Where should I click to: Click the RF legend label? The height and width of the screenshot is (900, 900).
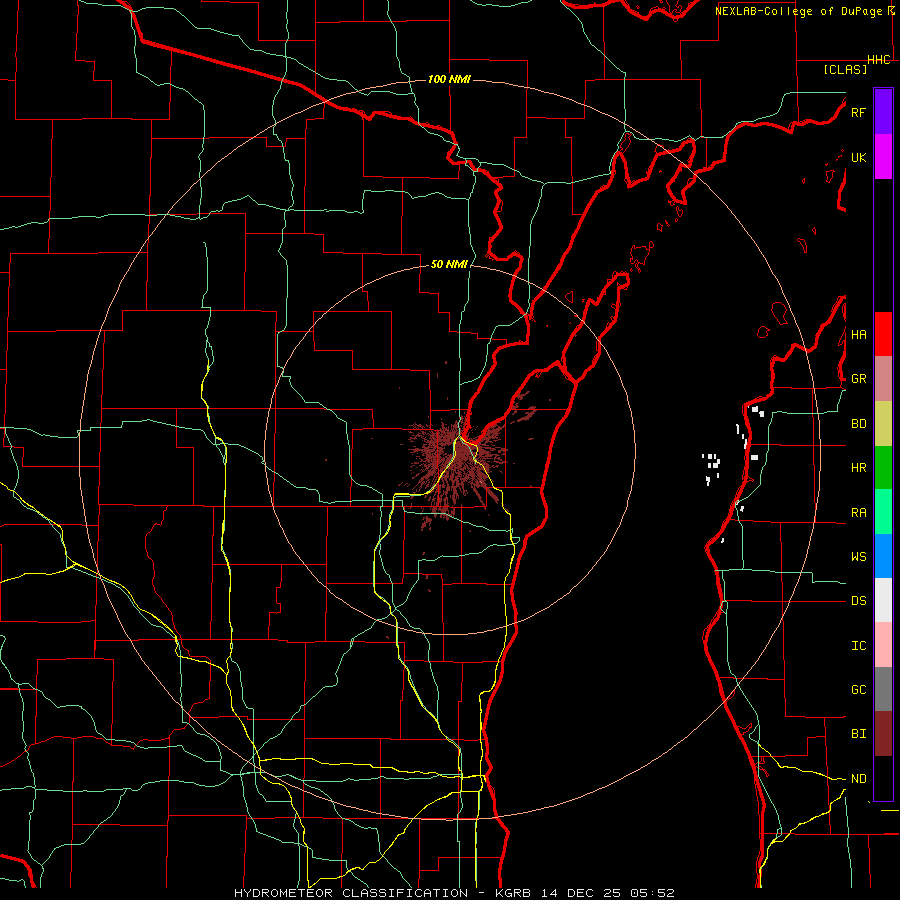click(858, 112)
